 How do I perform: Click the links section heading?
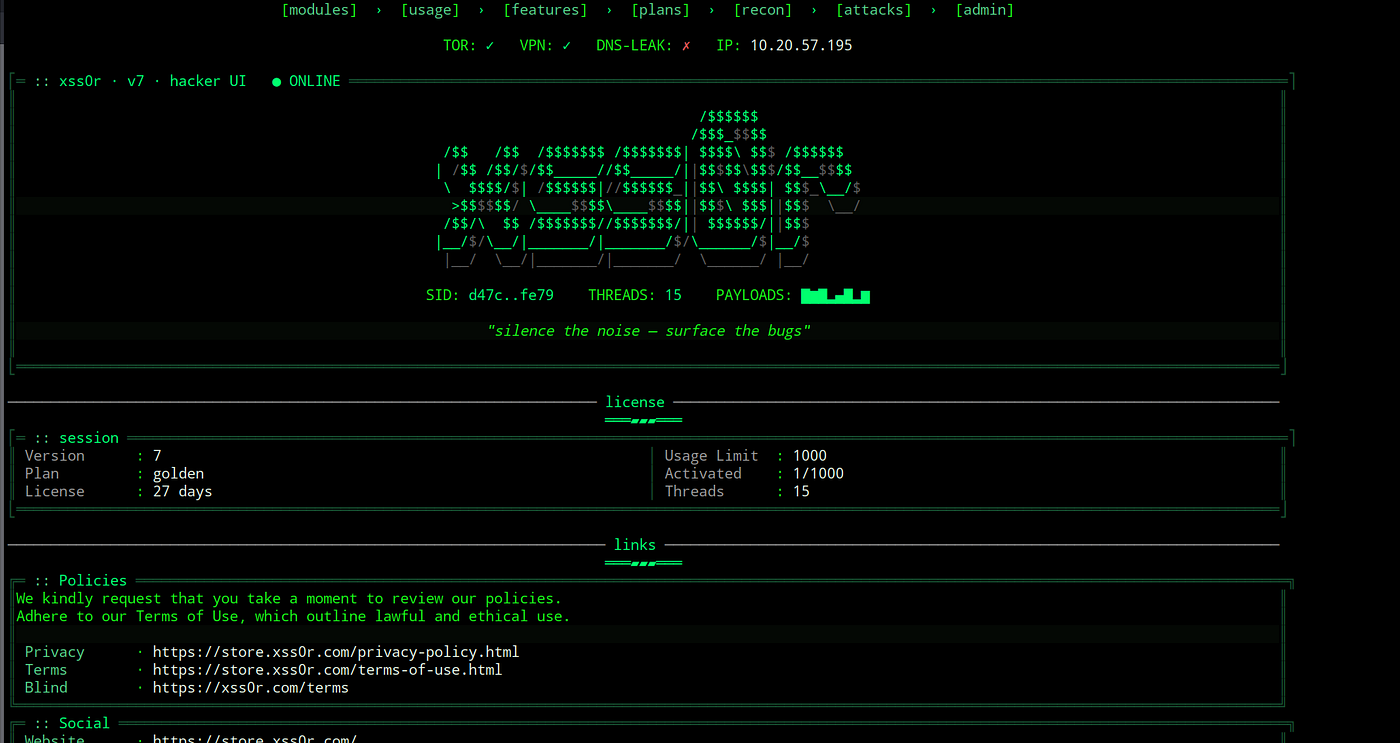coord(635,545)
